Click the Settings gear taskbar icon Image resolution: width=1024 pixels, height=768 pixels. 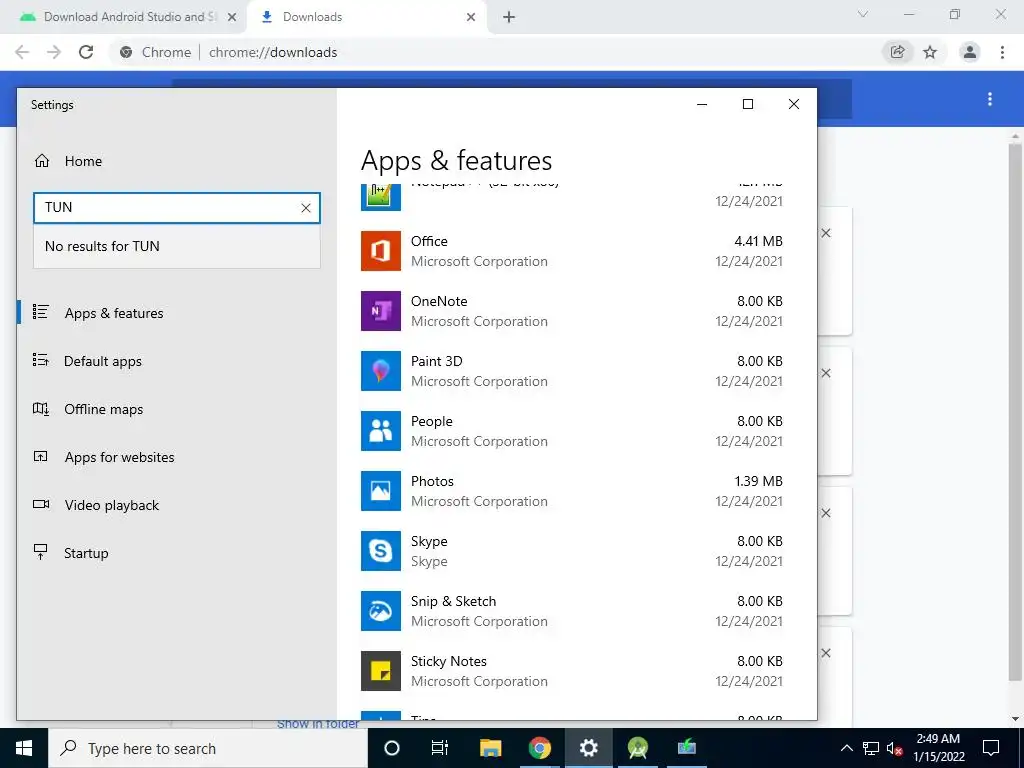pos(588,748)
